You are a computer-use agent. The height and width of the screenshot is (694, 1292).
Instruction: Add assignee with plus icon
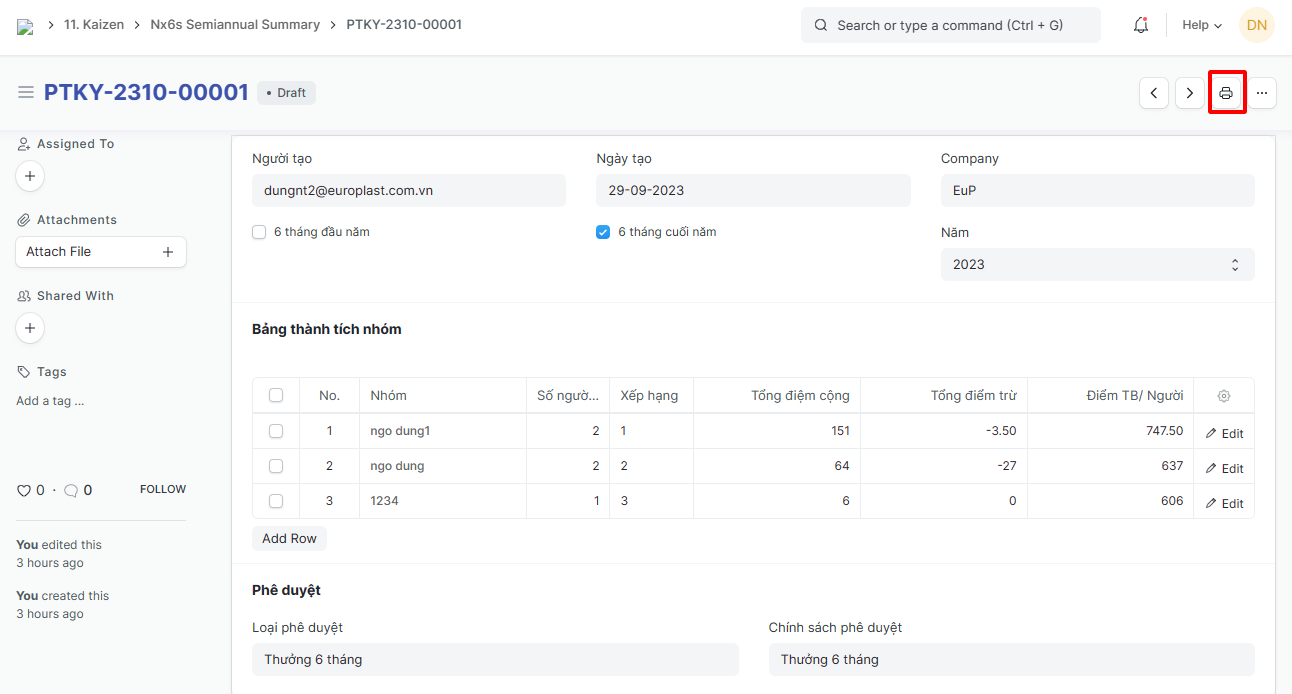[x=30, y=176]
